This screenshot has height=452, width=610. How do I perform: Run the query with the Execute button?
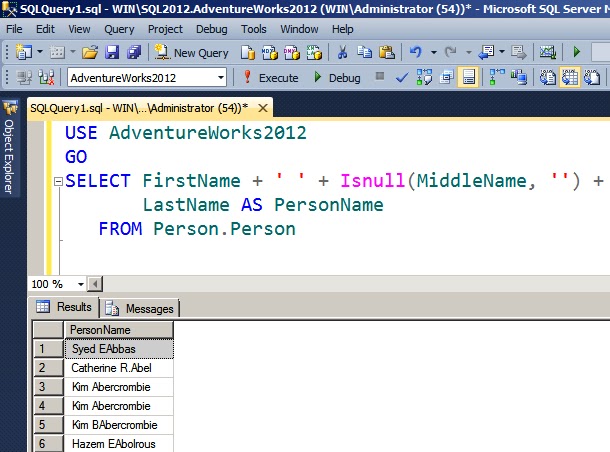271,77
